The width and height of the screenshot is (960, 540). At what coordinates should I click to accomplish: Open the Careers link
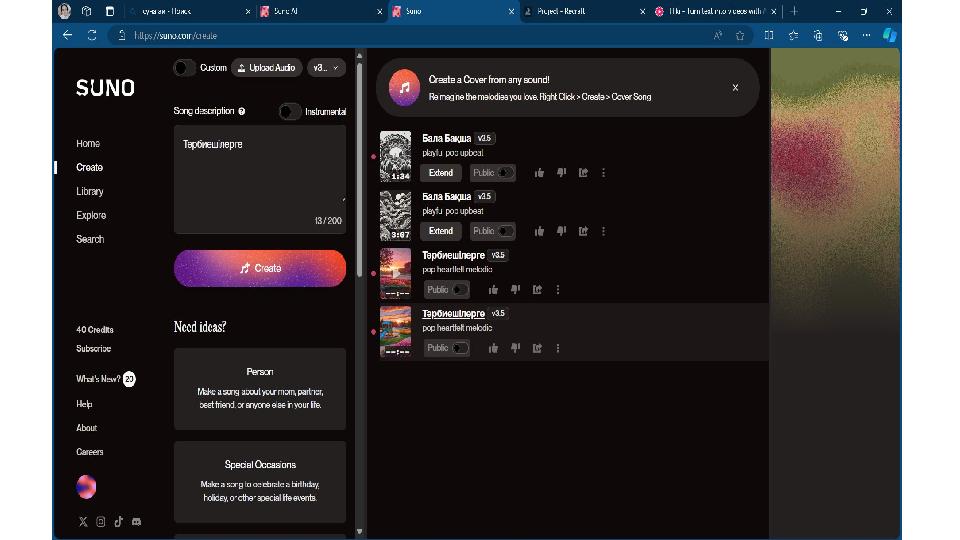[x=89, y=452]
